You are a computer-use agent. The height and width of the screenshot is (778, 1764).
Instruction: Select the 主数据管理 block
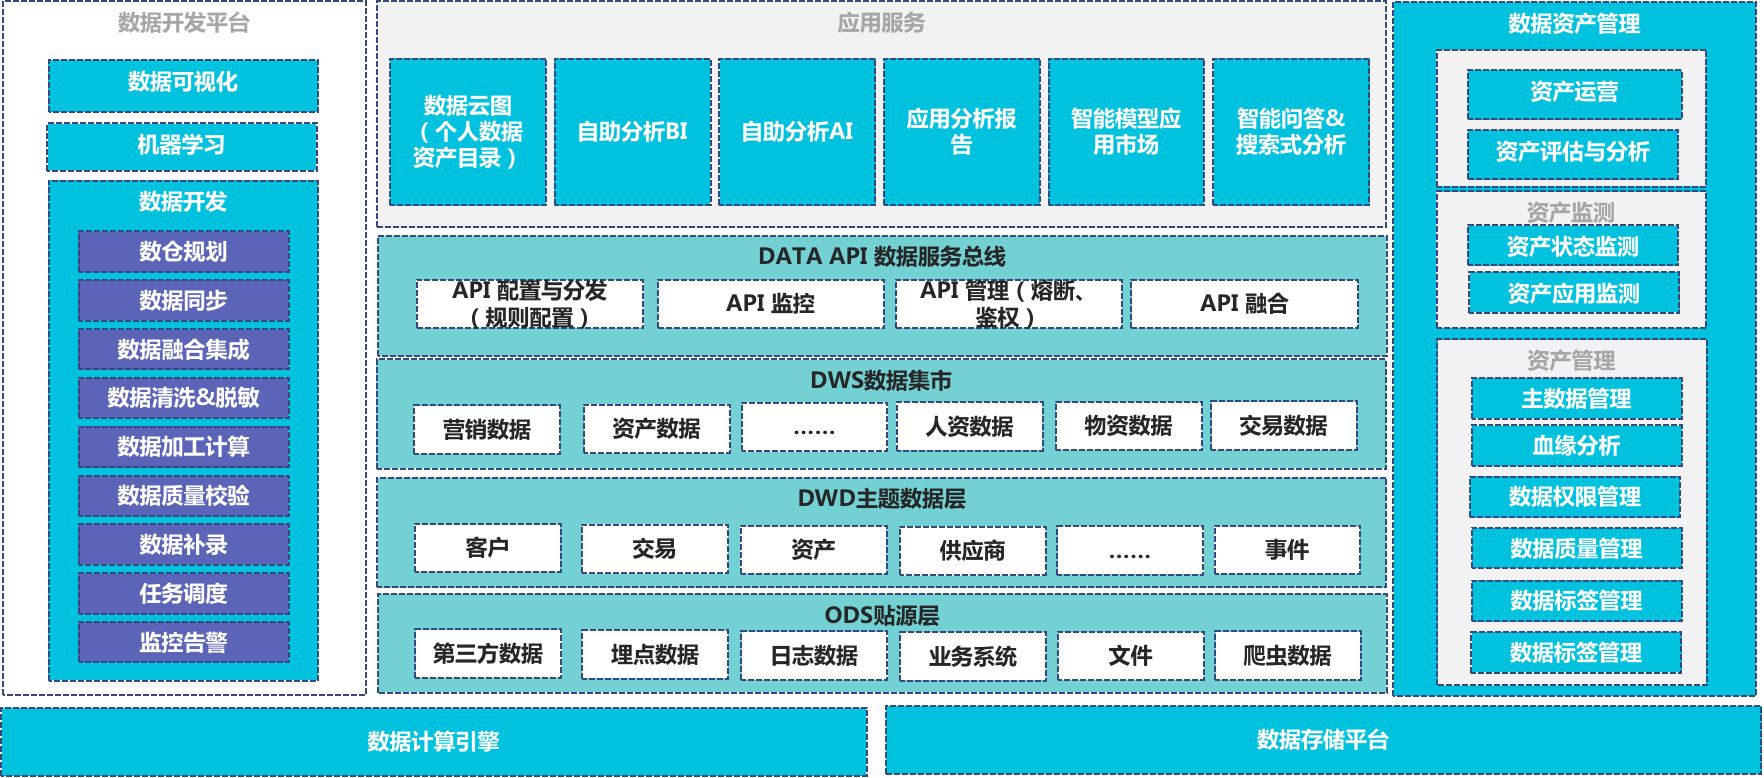pyautogui.click(x=1576, y=399)
